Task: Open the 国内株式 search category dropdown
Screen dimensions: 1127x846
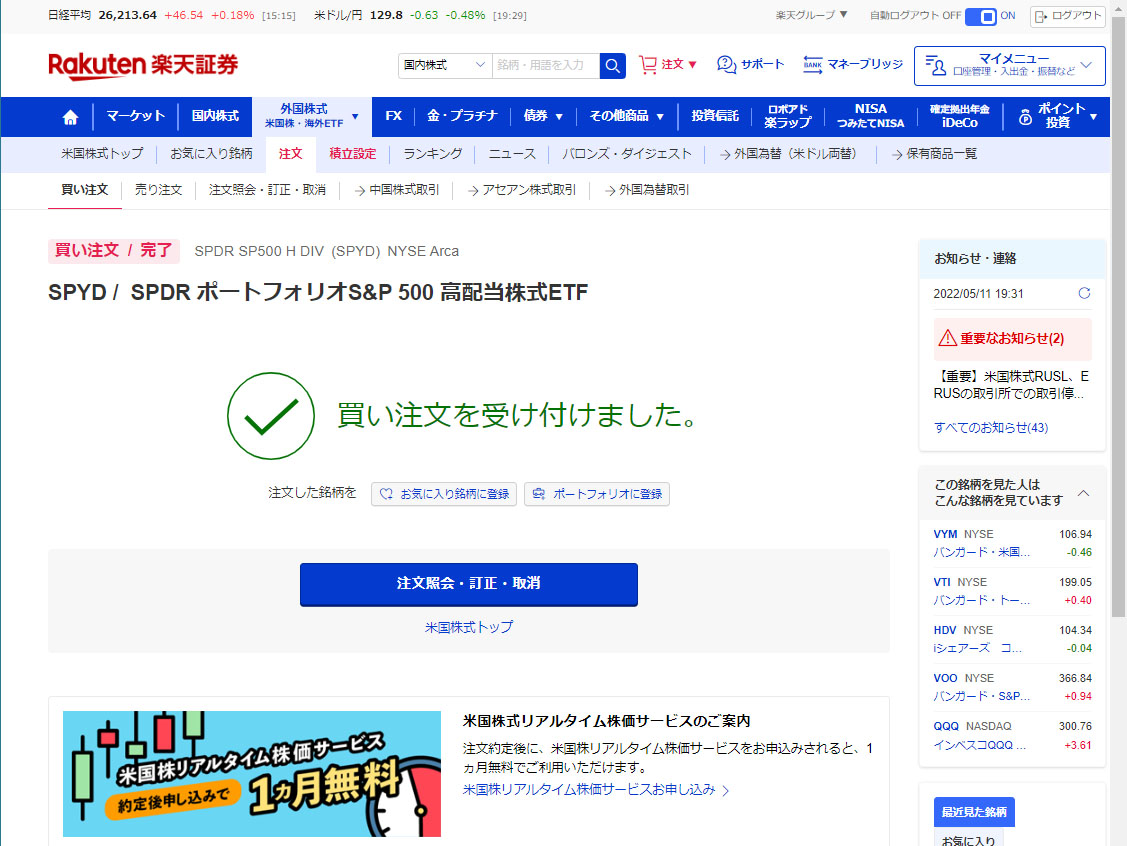Action: click(x=445, y=65)
